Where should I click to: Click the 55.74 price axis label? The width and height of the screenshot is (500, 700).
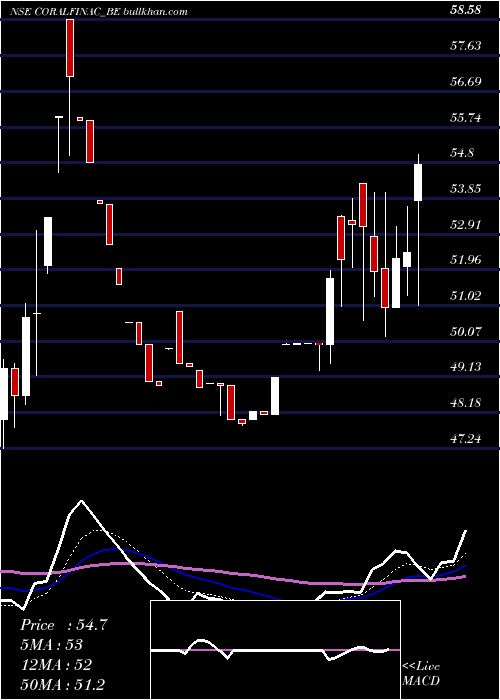pos(466,117)
